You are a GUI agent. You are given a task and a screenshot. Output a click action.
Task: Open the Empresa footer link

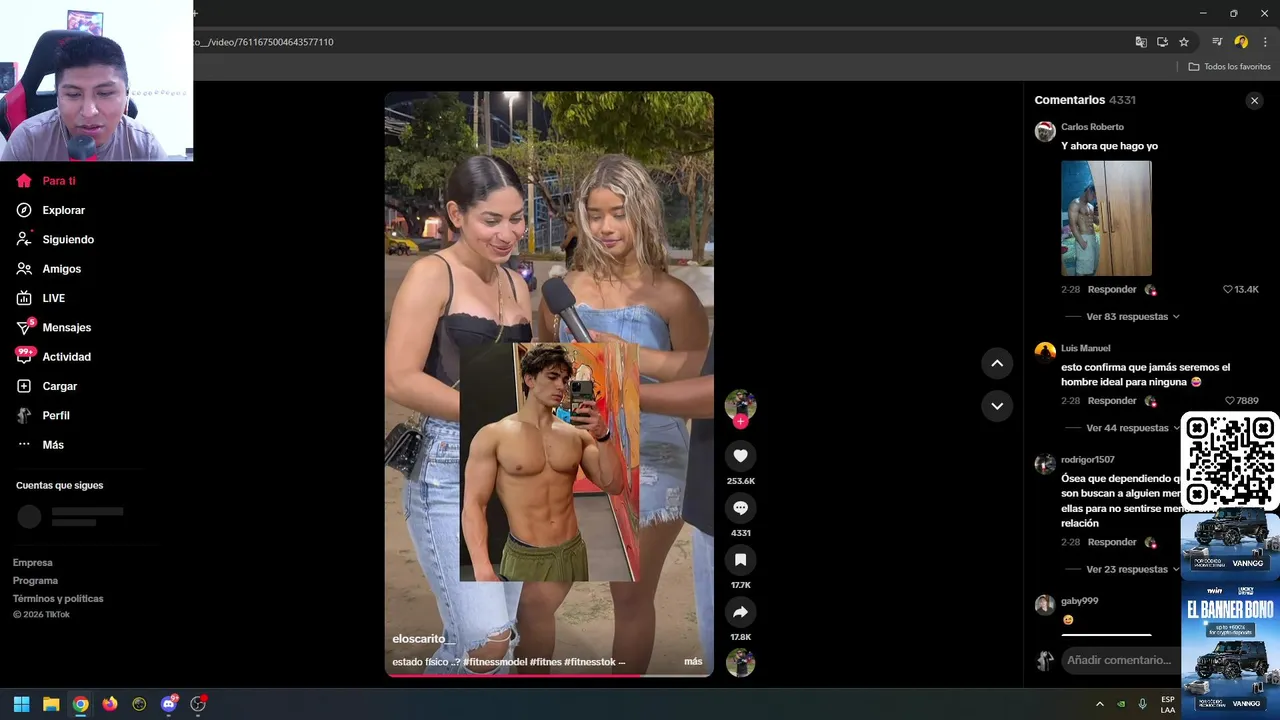click(33, 563)
